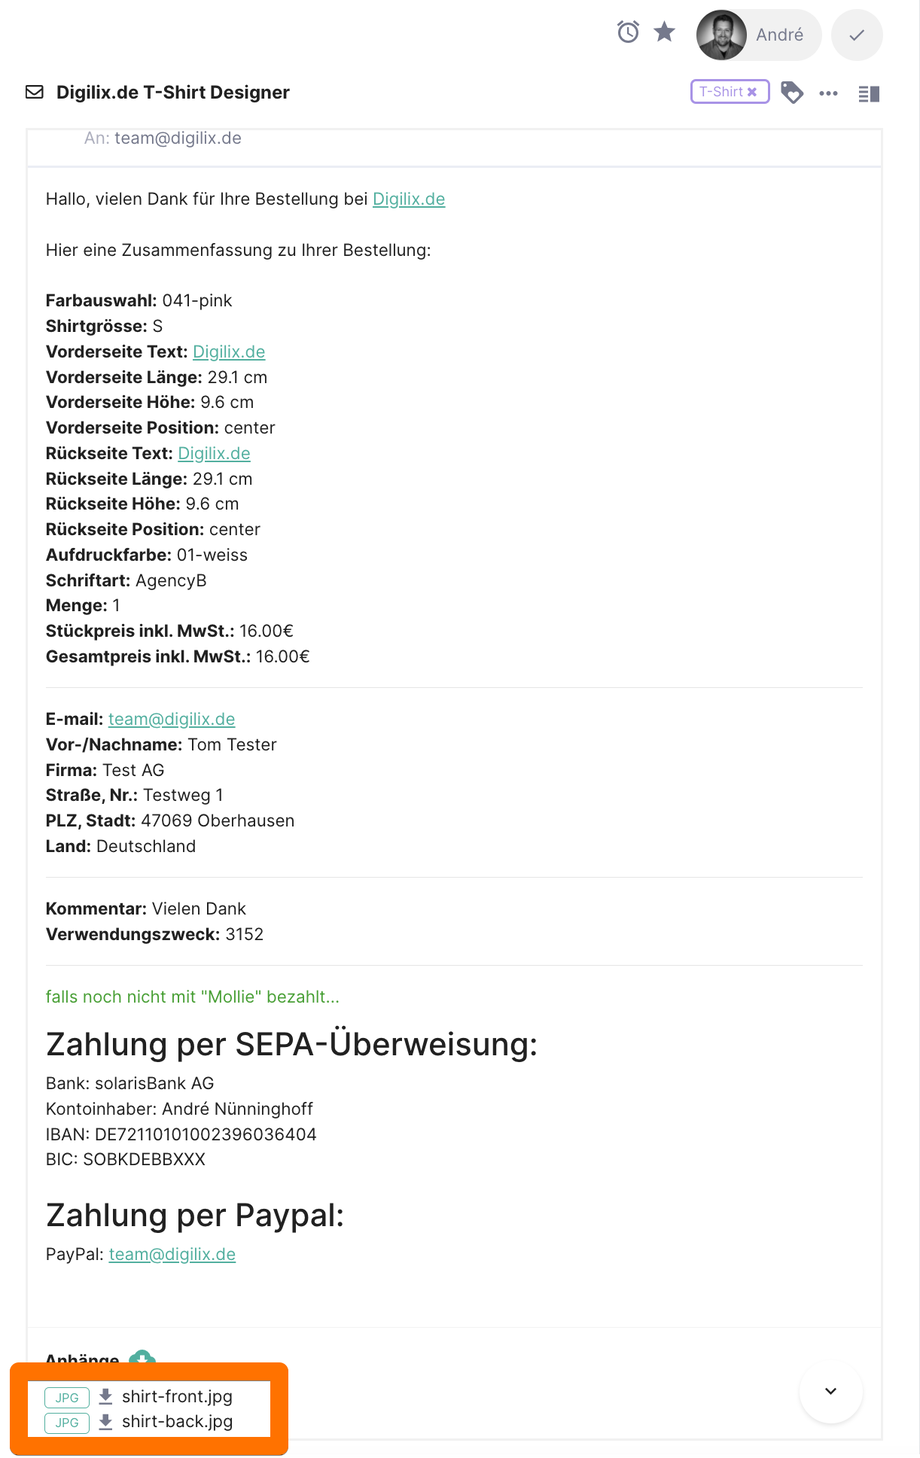Mark conversation done with checkmark button
Viewport: 920px width, 1458px height.
[x=856, y=35]
